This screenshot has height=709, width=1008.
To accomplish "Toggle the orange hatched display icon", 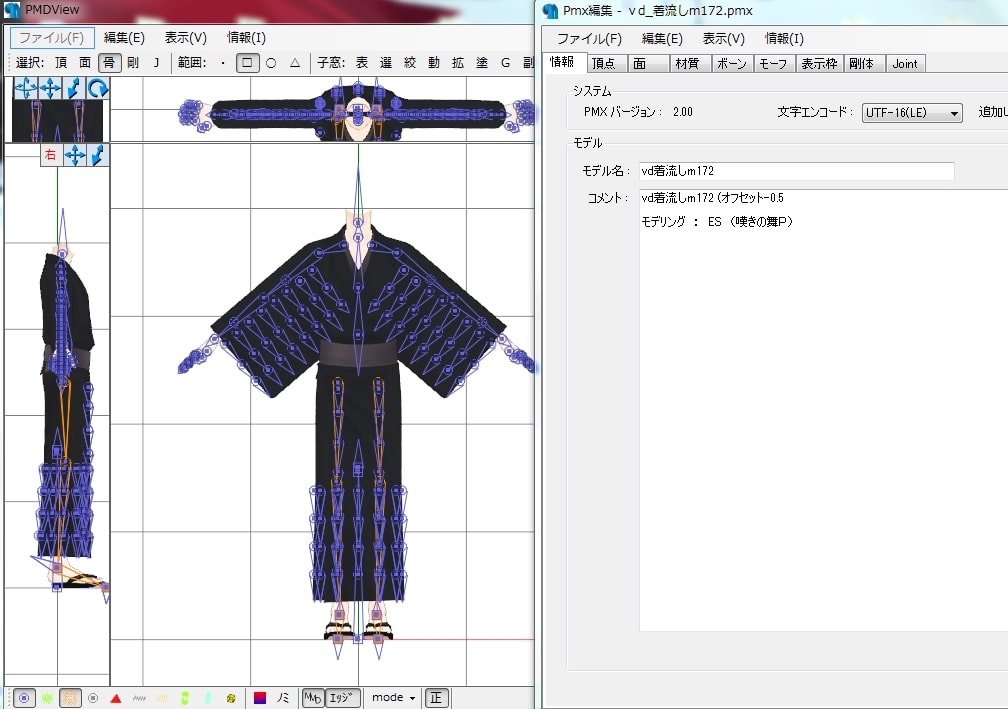I will (x=70, y=697).
